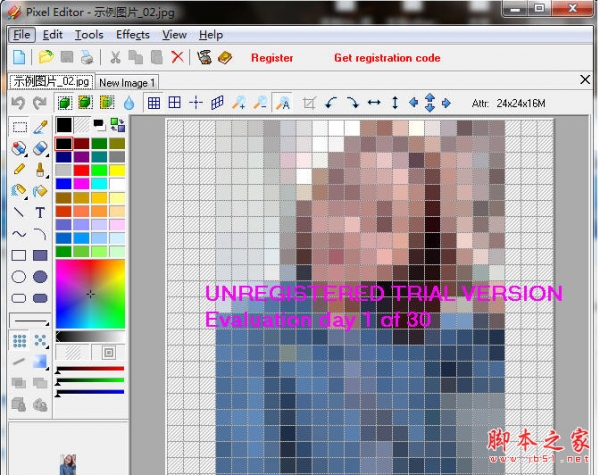This screenshot has height=475, width=600.
Task: Shift image left with blue arrow
Action: (413, 103)
